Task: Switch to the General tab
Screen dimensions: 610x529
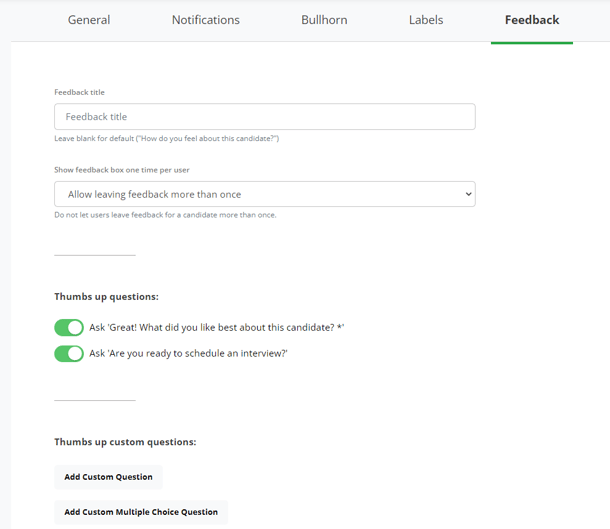Action: 89,20
